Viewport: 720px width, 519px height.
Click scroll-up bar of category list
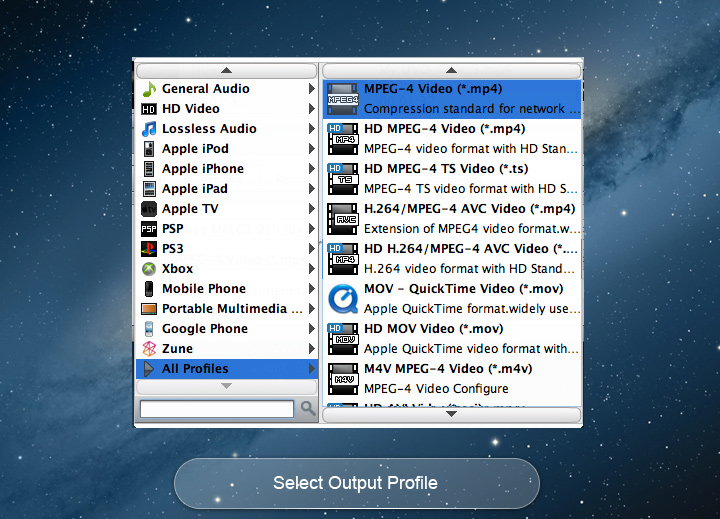pyautogui.click(x=226, y=71)
